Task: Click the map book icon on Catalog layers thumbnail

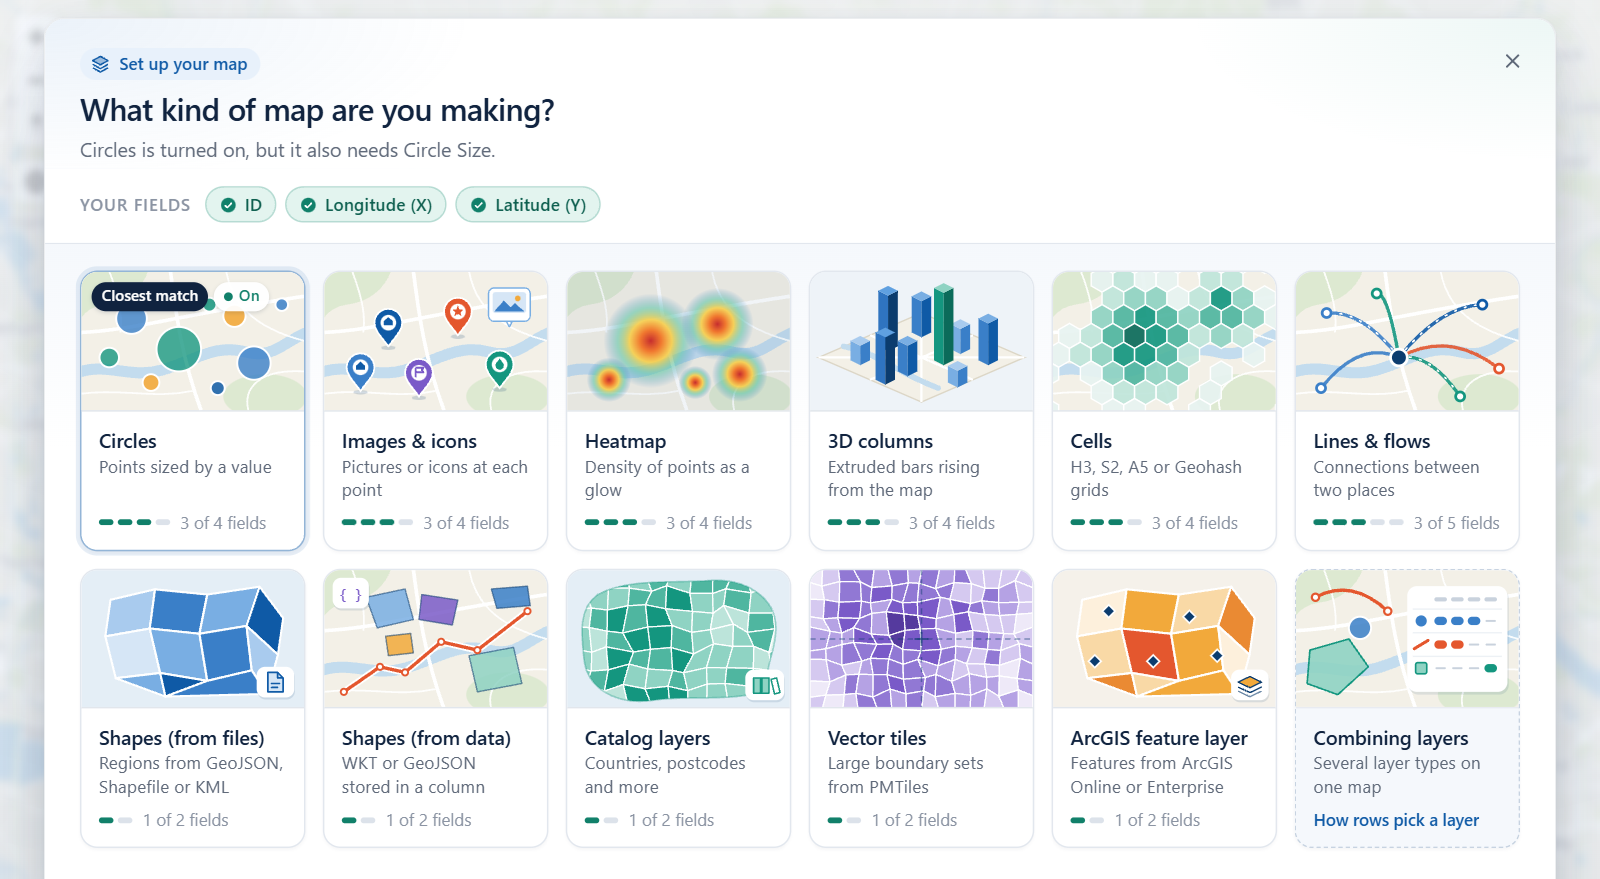Action: tap(766, 685)
